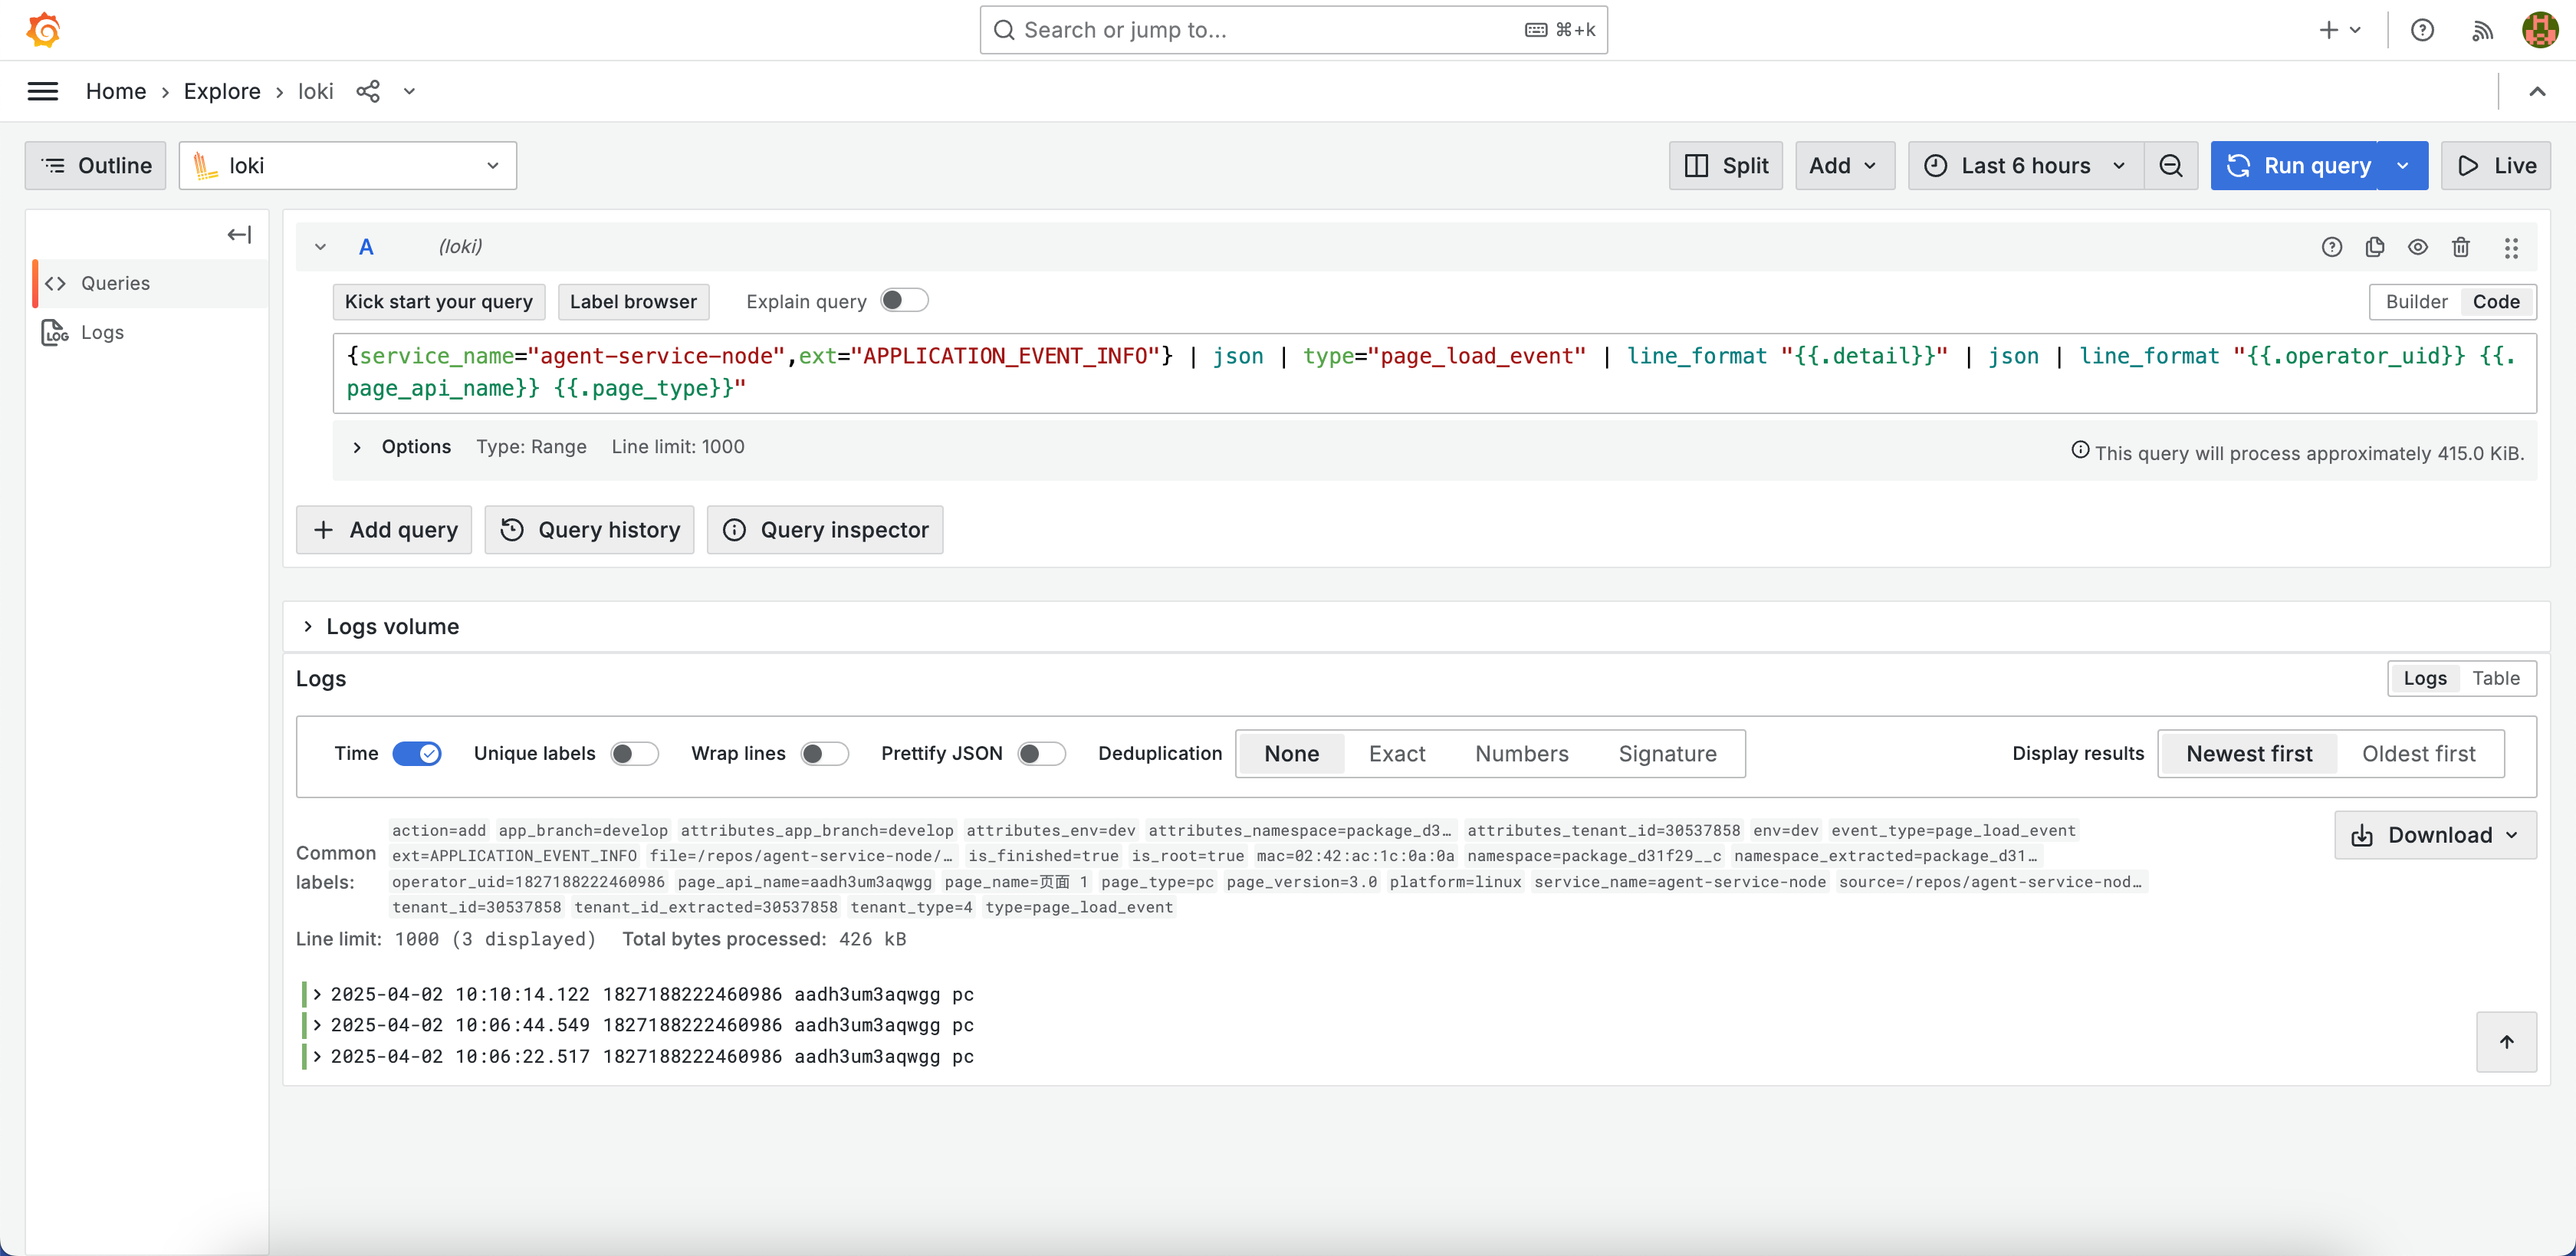Click the zoom out time range icon
The height and width of the screenshot is (1256, 2576).
tap(2170, 165)
